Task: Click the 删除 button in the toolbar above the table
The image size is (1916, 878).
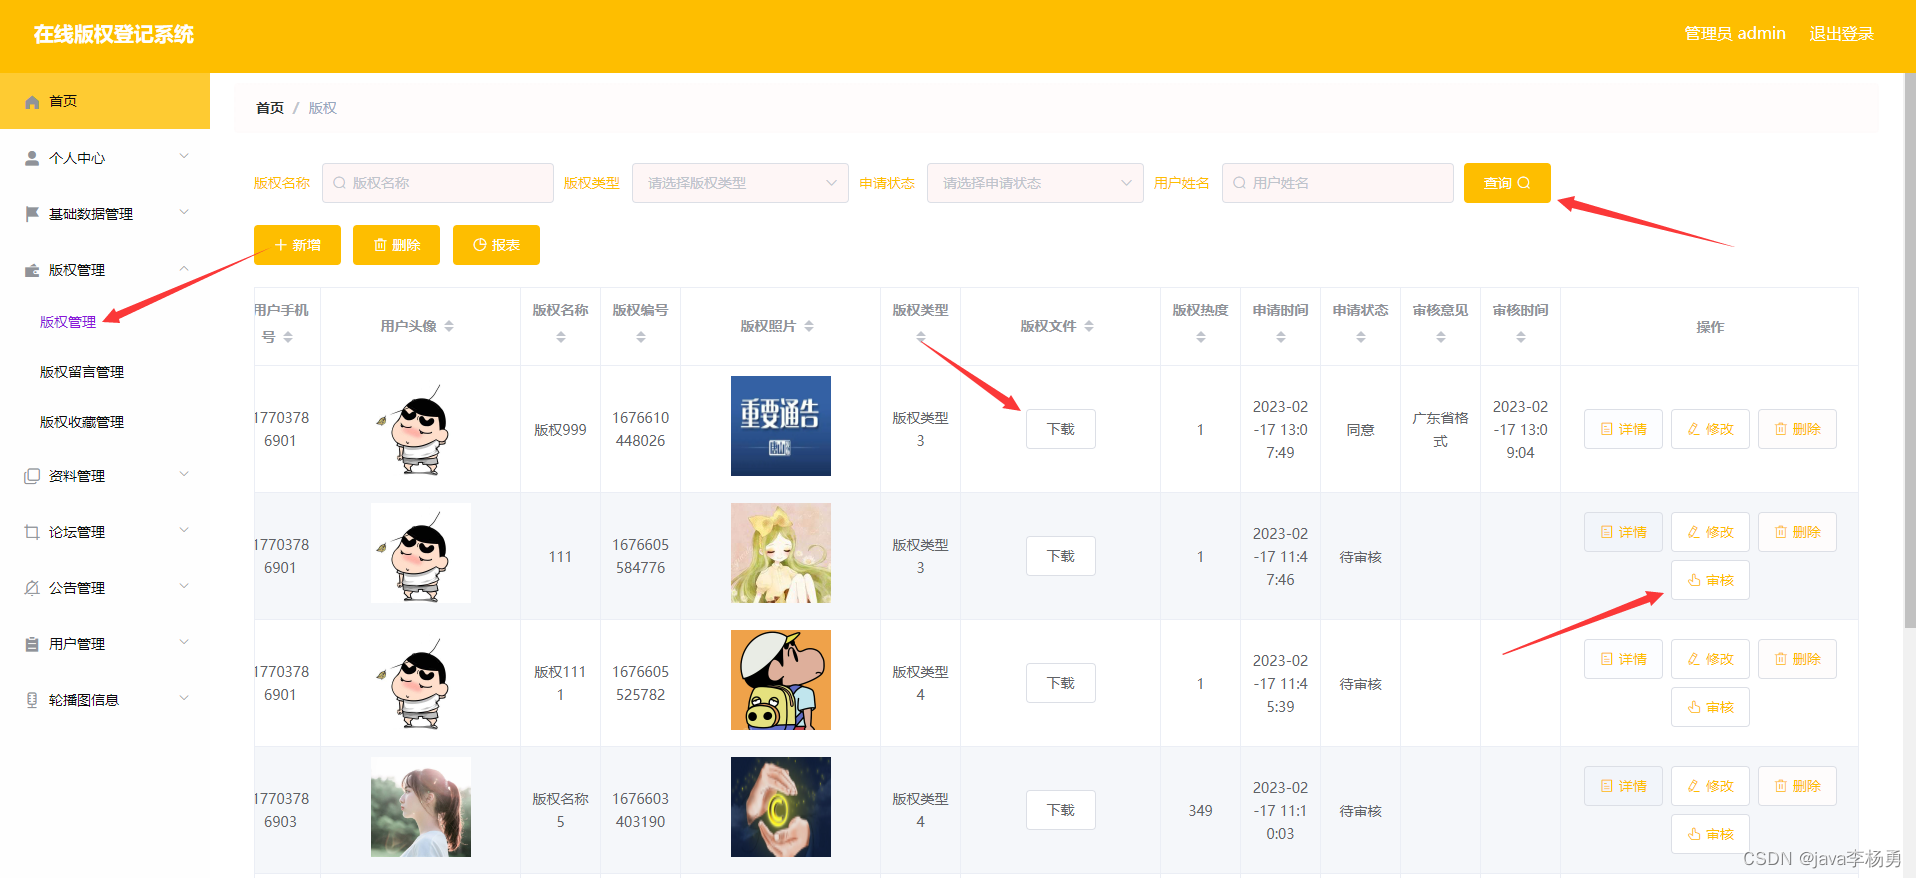Action: coord(396,245)
